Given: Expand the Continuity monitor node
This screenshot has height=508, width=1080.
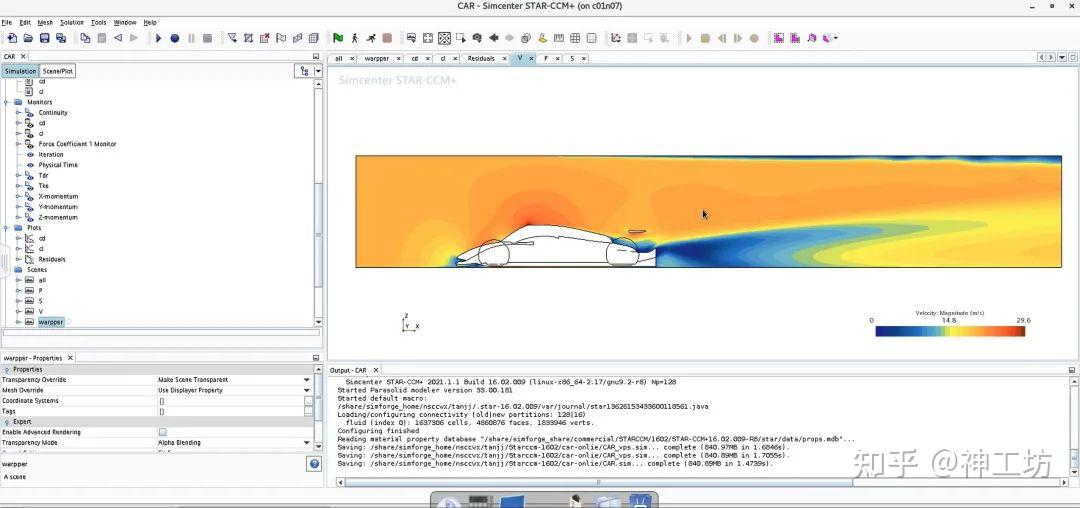Looking at the screenshot, I should (x=19, y=113).
